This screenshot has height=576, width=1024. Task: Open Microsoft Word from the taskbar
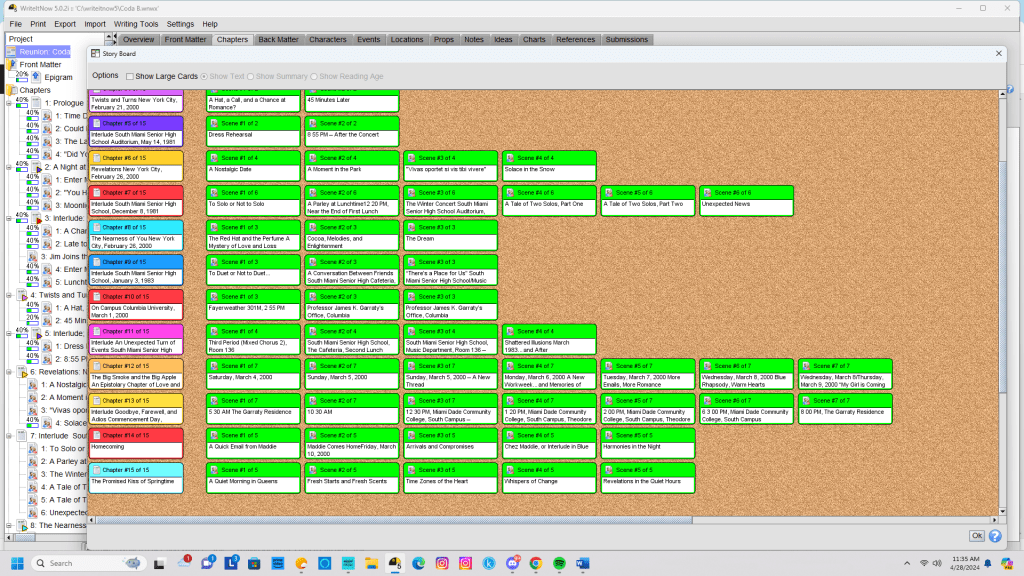(x=582, y=563)
